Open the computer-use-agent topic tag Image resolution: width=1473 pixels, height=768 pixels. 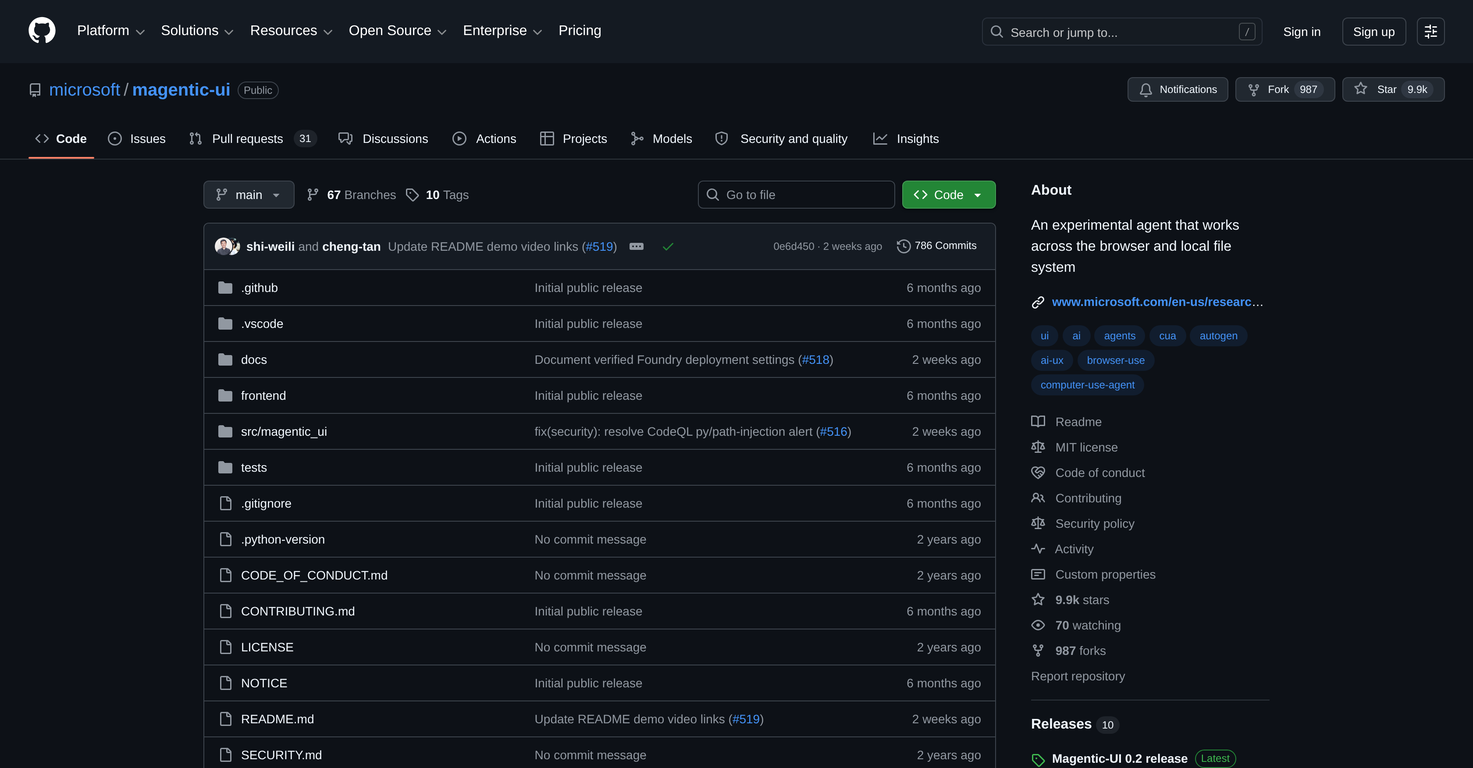[1088, 385]
